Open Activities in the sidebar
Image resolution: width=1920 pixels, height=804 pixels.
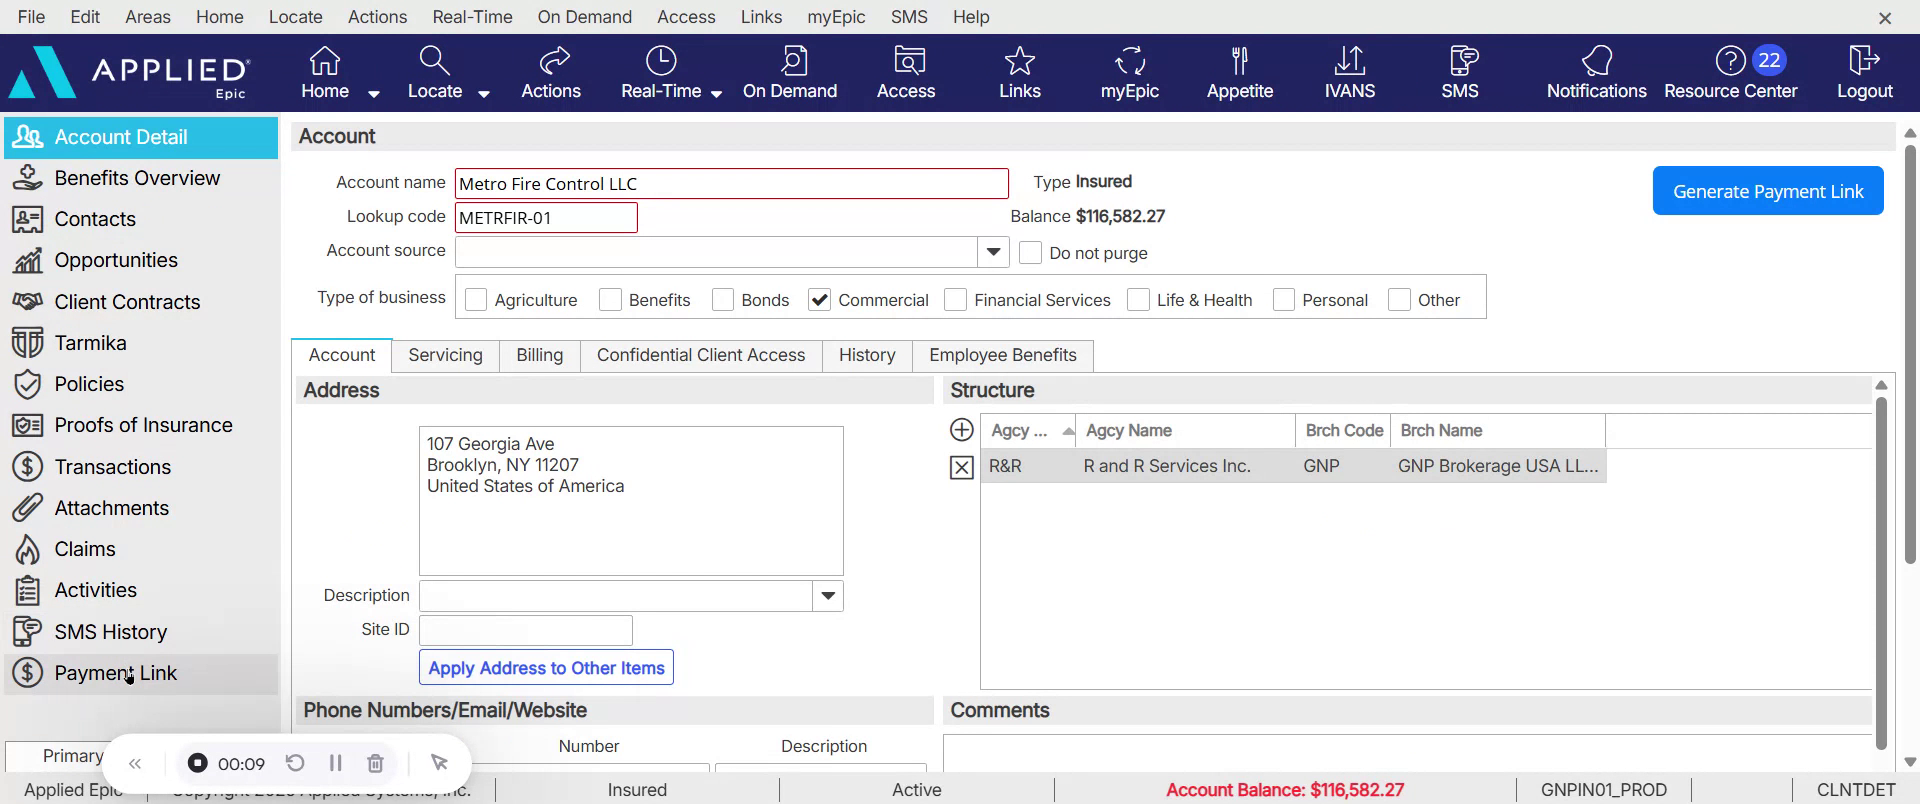point(140,590)
